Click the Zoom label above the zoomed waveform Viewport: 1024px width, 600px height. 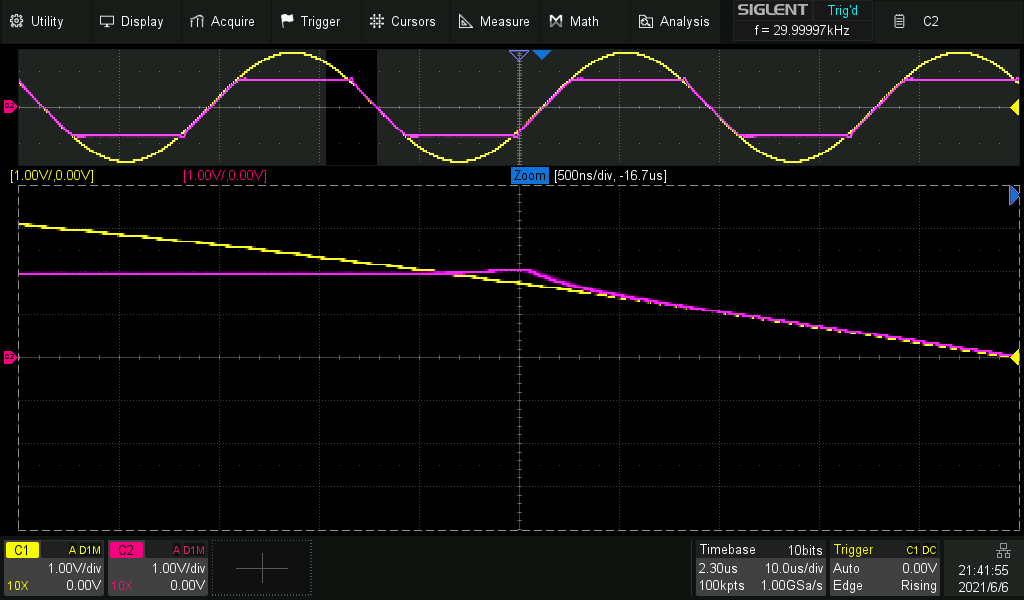[530, 175]
